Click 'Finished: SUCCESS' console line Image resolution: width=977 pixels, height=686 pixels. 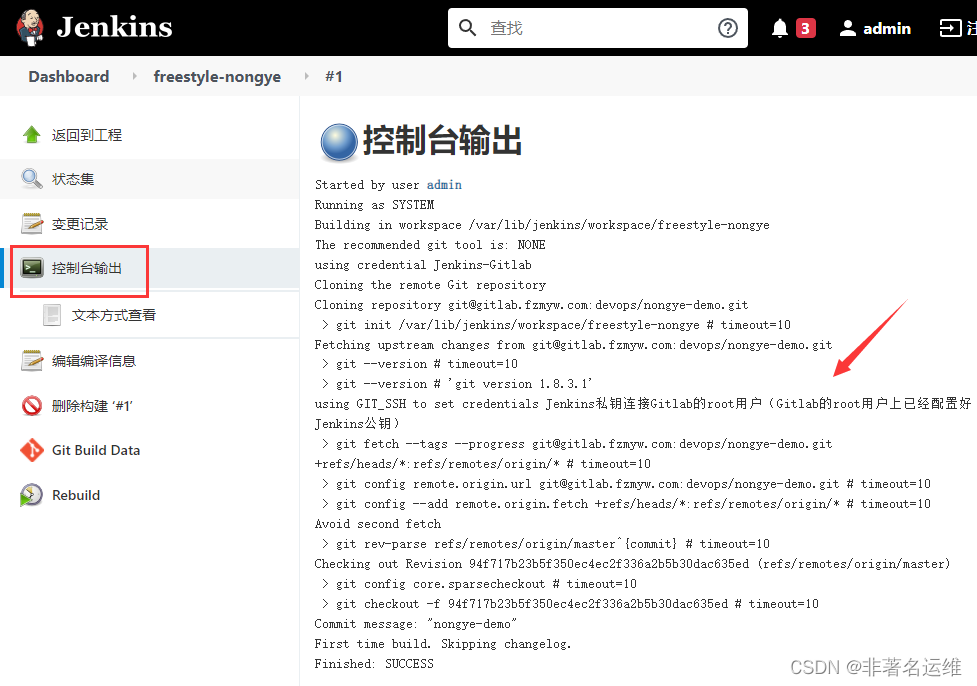pos(374,663)
